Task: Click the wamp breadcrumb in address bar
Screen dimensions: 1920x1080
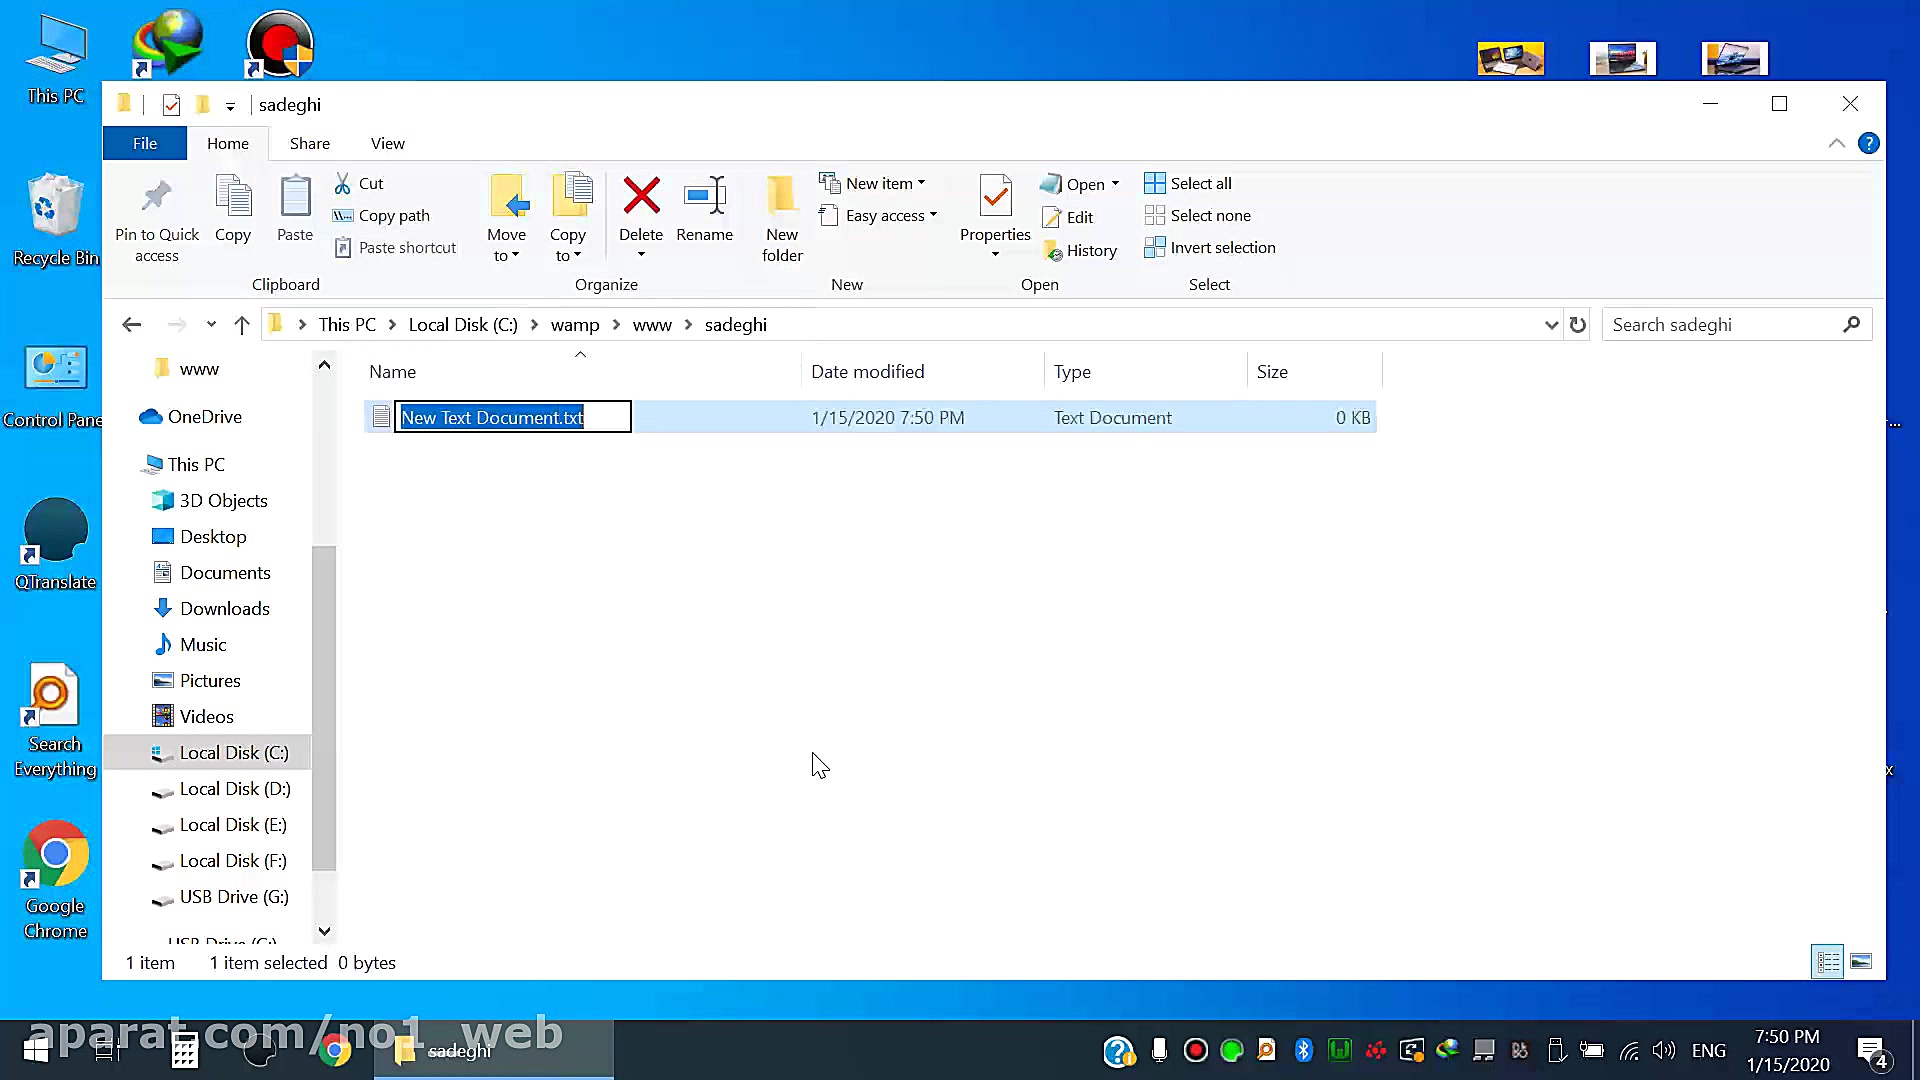Action: [x=574, y=325]
